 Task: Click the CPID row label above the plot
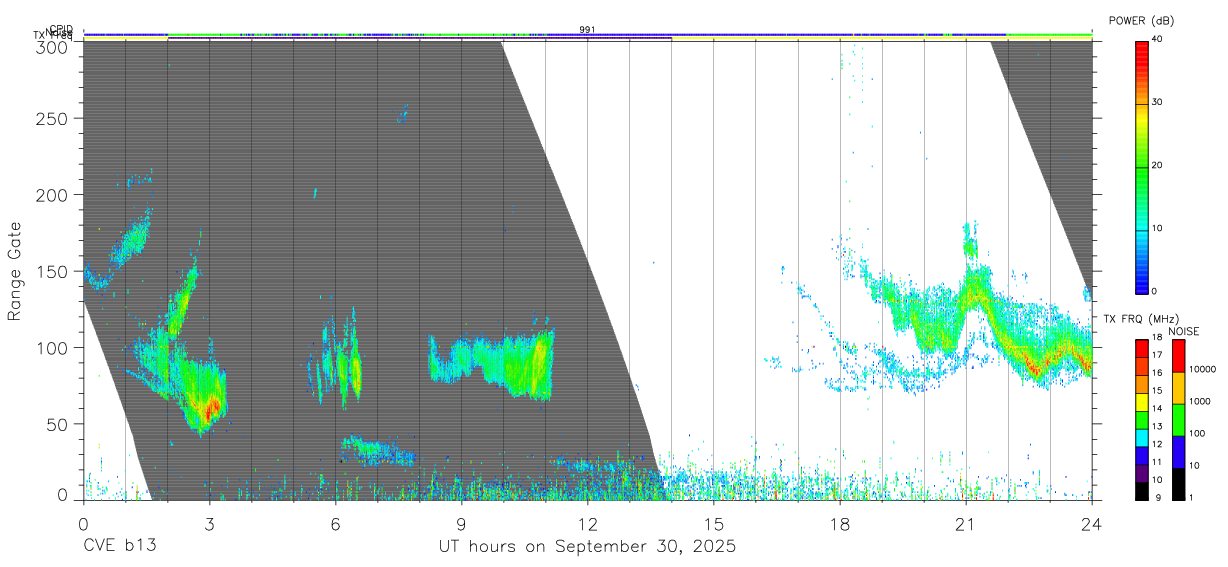(60, 30)
